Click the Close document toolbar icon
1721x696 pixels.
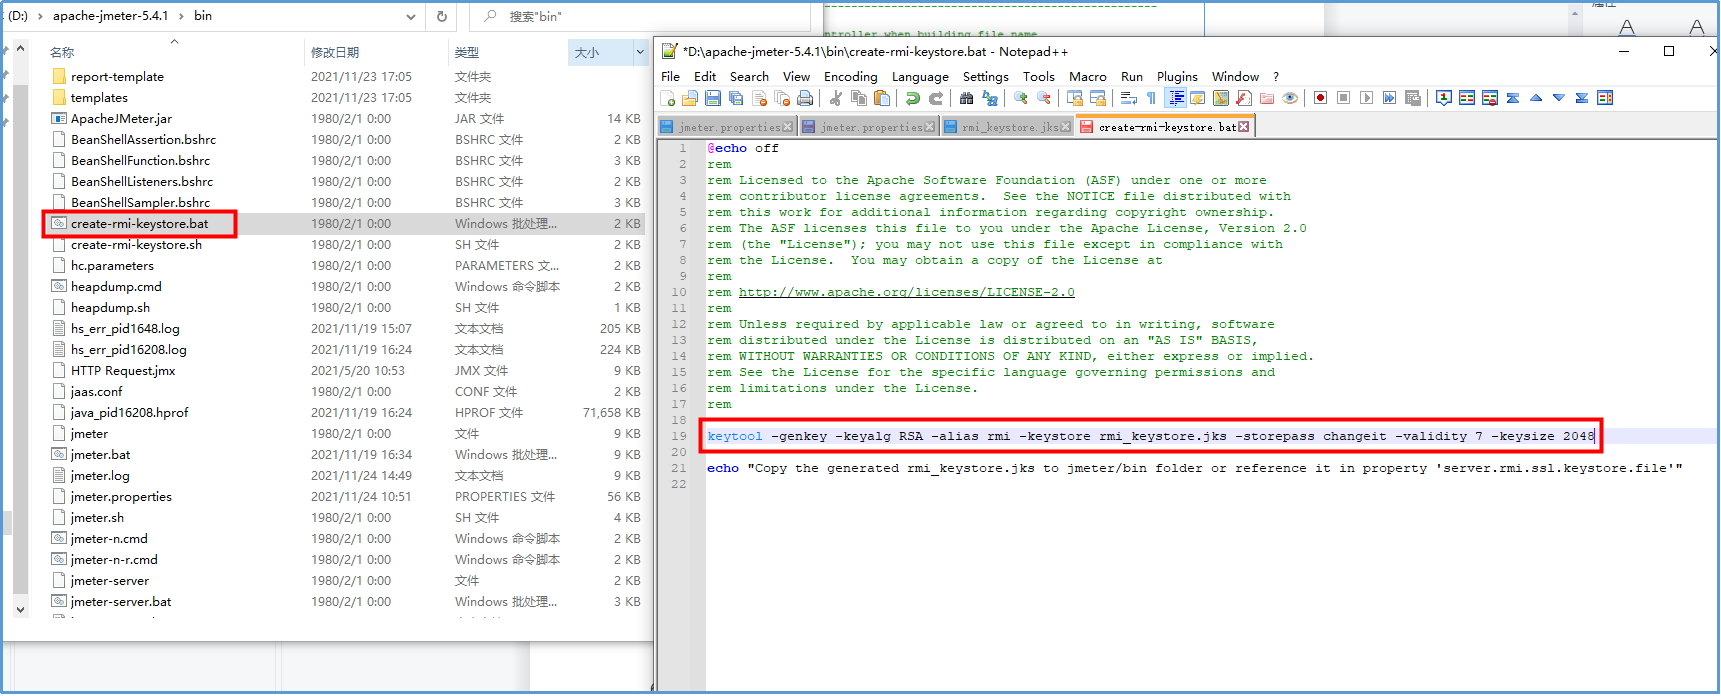tap(759, 98)
